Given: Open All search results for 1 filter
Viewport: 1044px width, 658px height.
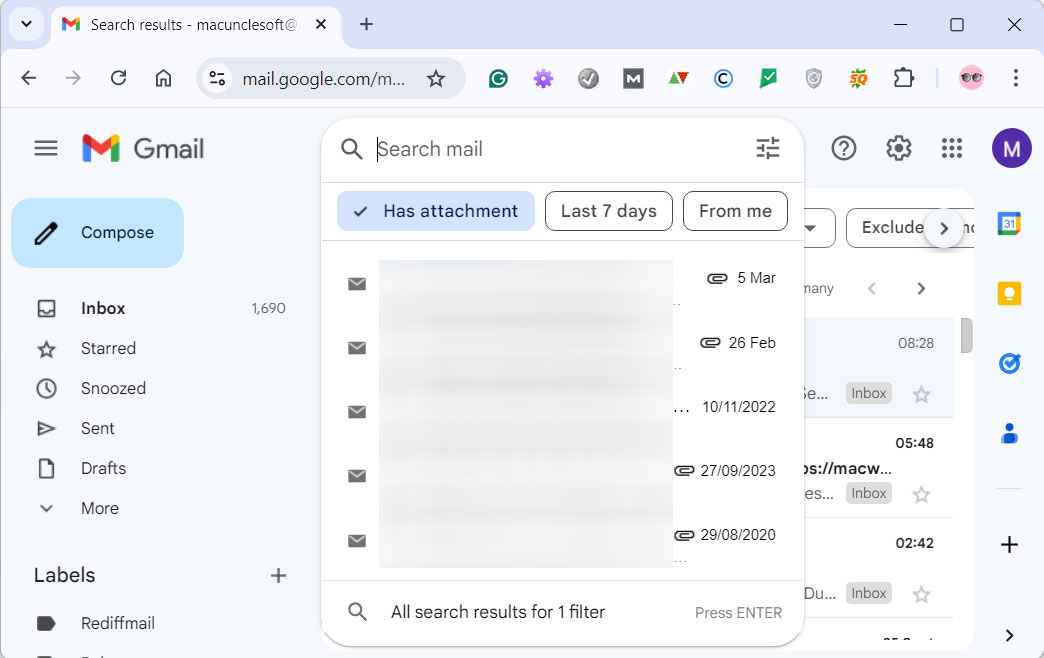Looking at the screenshot, I should click(x=497, y=612).
